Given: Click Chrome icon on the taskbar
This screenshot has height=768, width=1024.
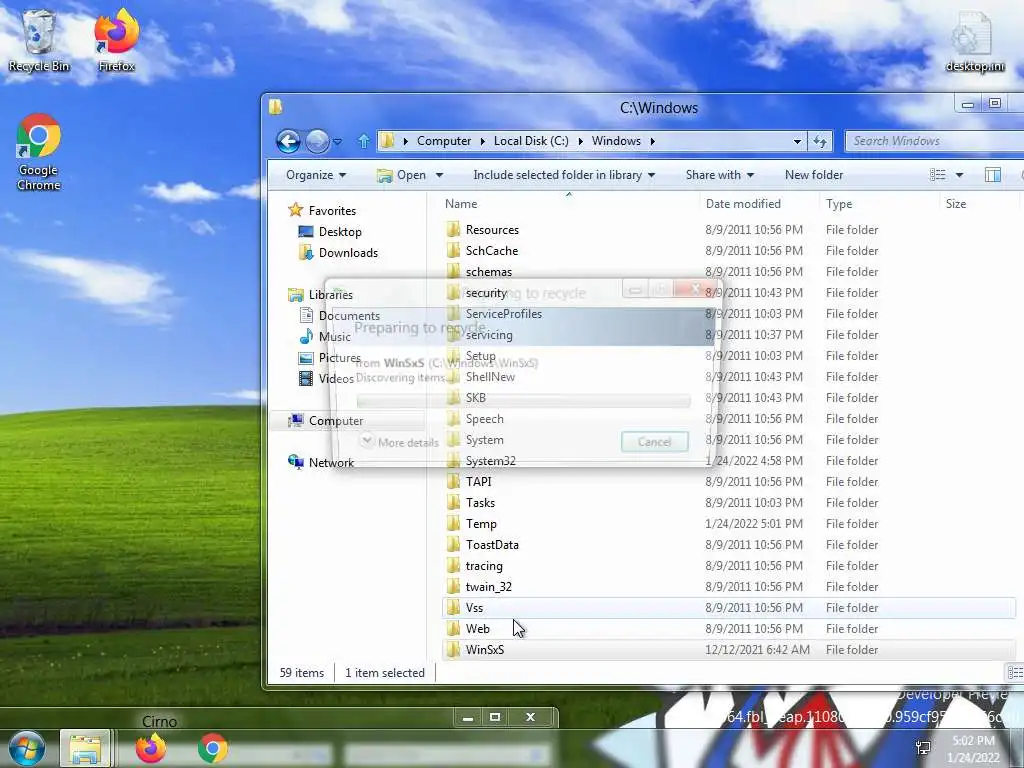Looking at the screenshot, I should (212, 748).
